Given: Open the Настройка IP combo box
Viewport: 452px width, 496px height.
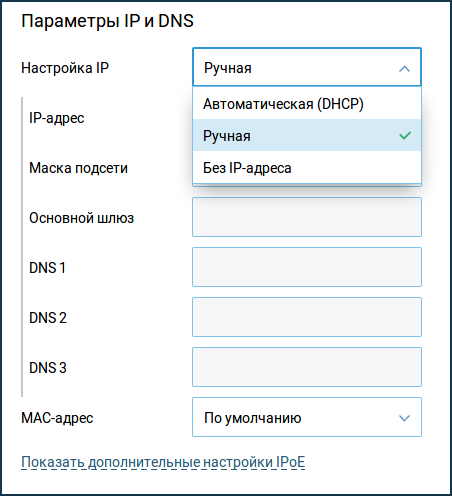Looking at the screenshot, I should click(x=307, y=67).
